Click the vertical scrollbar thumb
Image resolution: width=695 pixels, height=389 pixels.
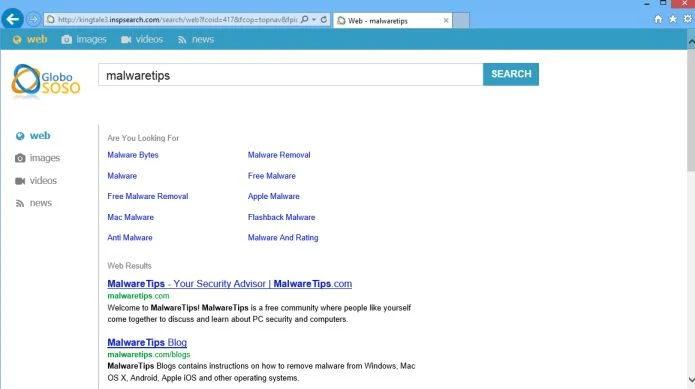point(691,109)
